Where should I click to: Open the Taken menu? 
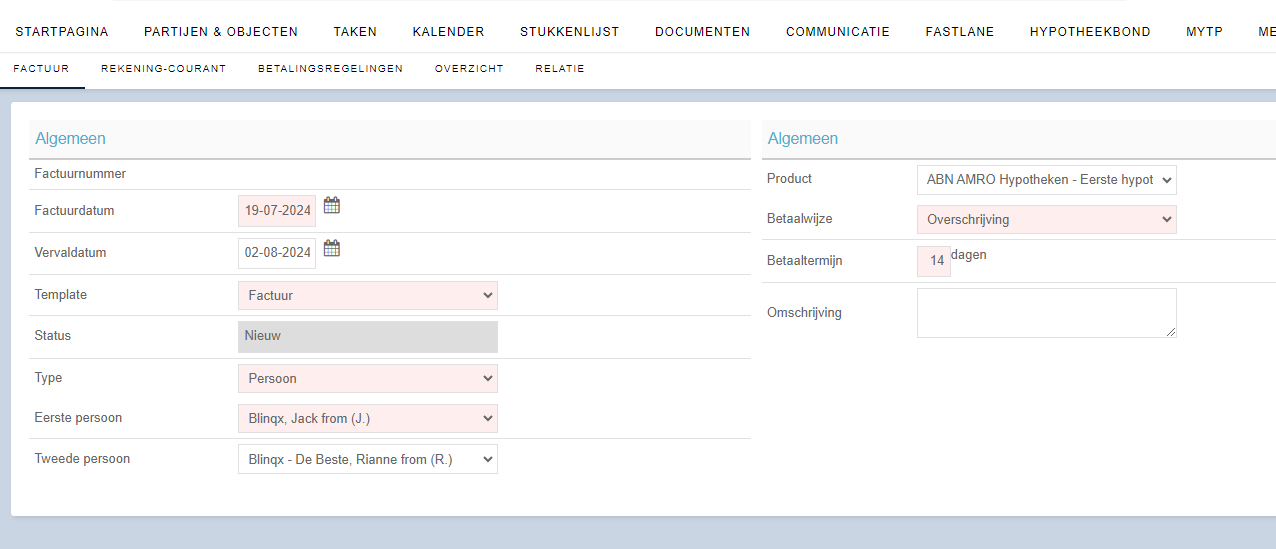point(355,32)
